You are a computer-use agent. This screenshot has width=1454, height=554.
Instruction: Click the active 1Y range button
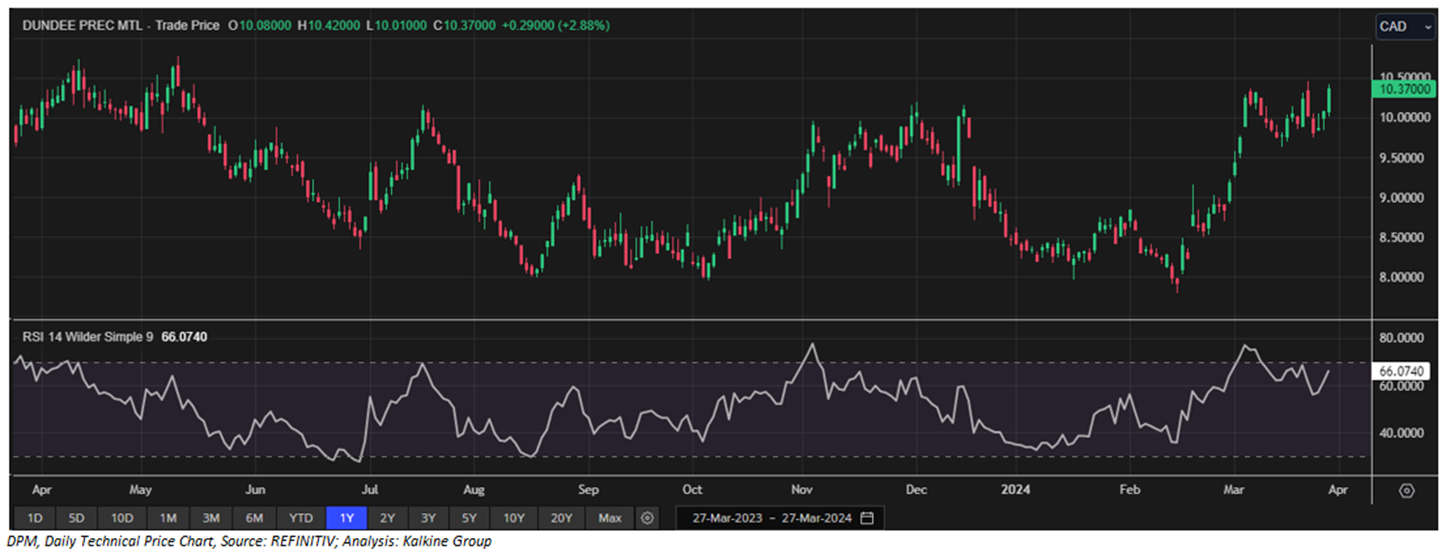click(346, 518)
